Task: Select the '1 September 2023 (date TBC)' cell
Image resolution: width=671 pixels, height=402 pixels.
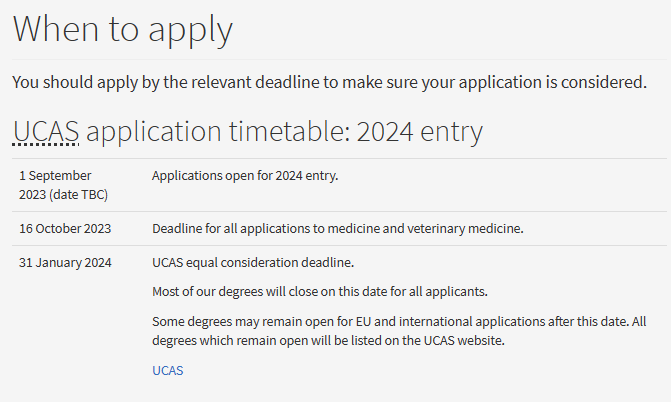Action: pos(63,185)
